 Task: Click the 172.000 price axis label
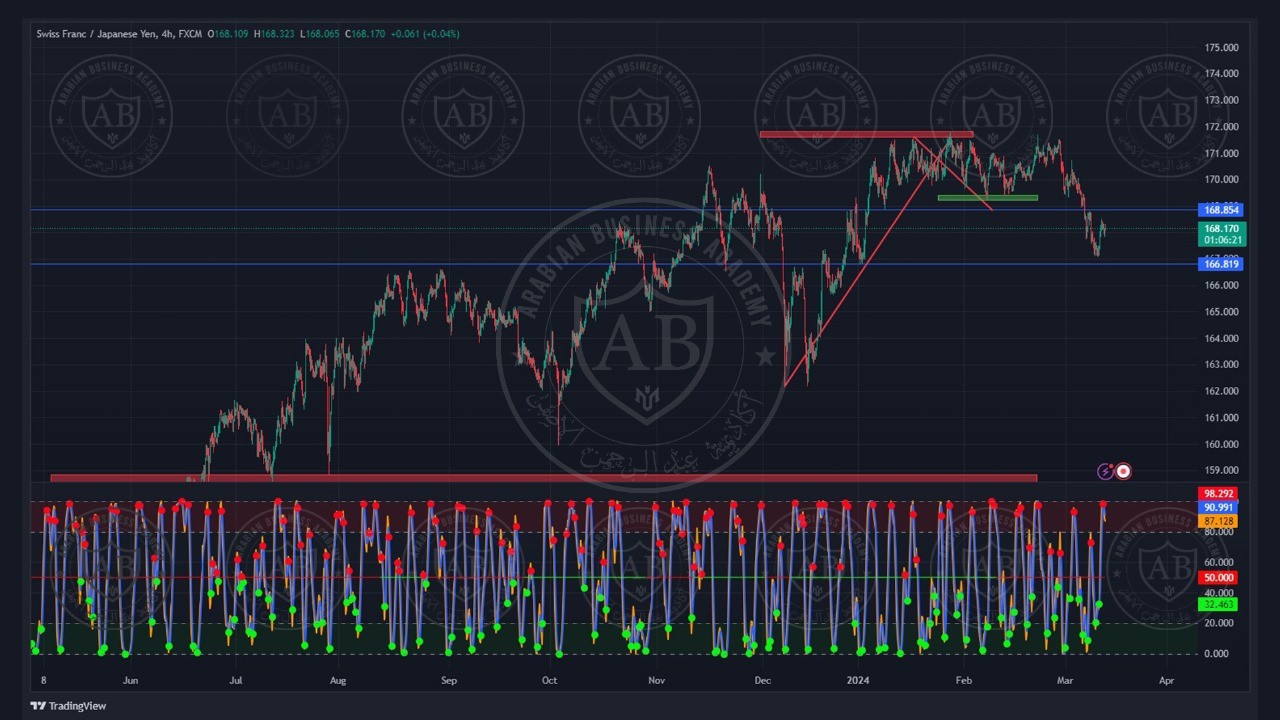click(1221, 127)
